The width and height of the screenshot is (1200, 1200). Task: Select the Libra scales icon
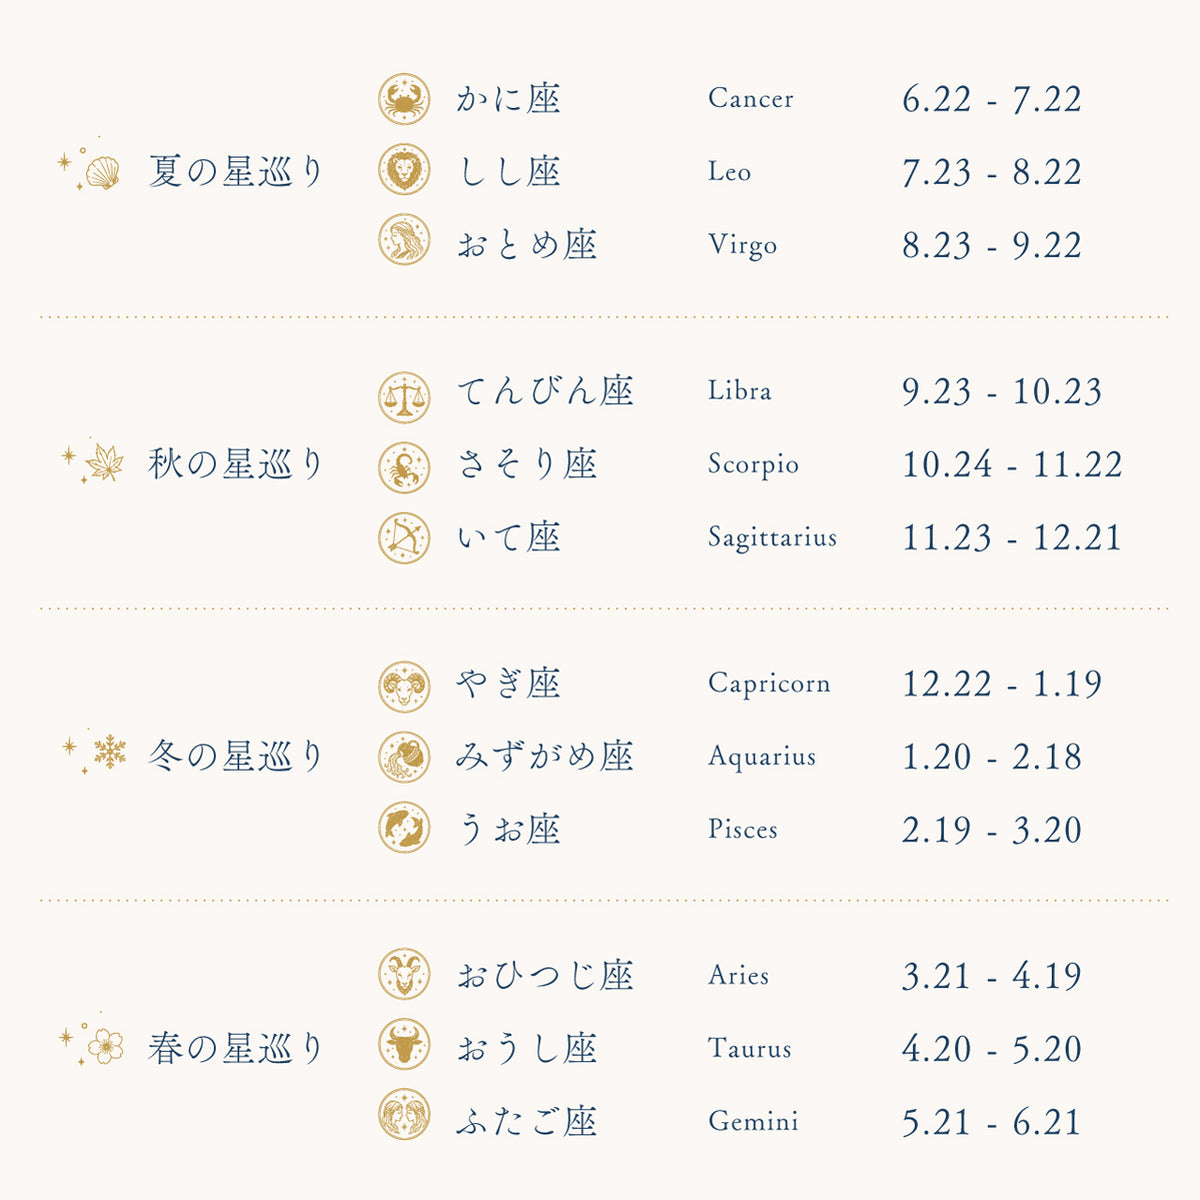pyautogui.click(x=404, y=397)
